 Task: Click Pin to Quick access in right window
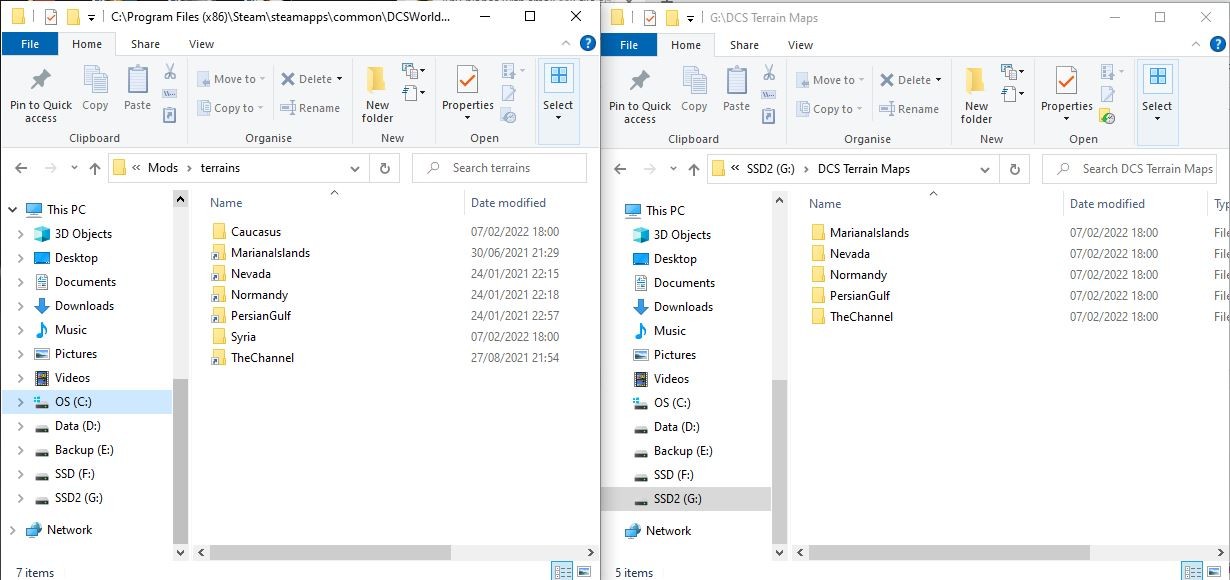tap(640, 95)
